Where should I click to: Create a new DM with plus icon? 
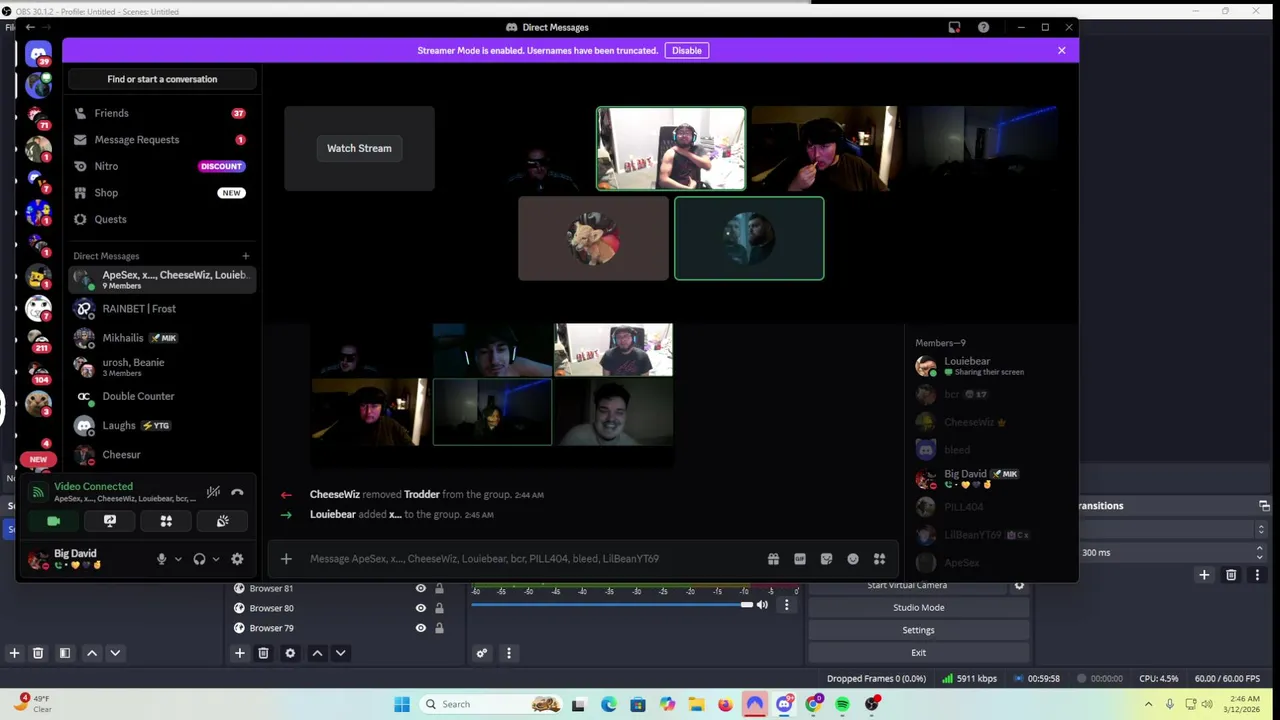246,256
